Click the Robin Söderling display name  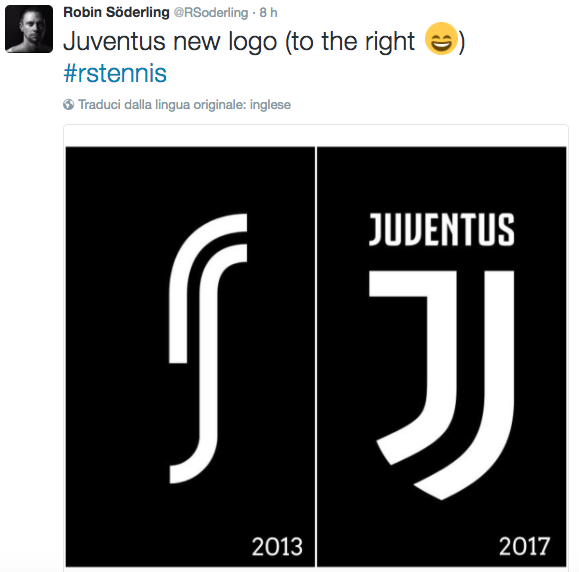point(116,12)
